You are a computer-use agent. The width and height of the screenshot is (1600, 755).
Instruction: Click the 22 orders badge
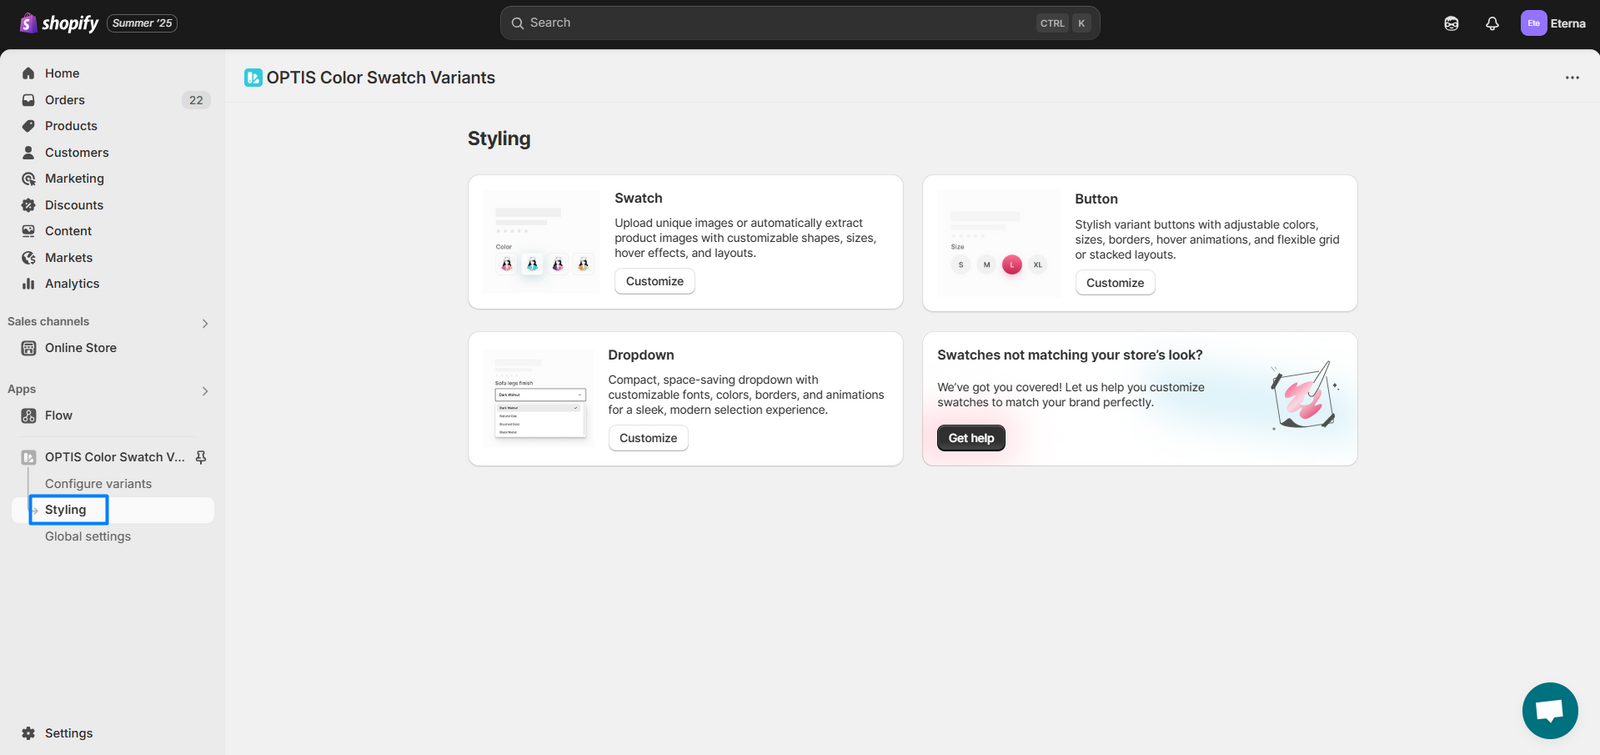pos(196,100)
